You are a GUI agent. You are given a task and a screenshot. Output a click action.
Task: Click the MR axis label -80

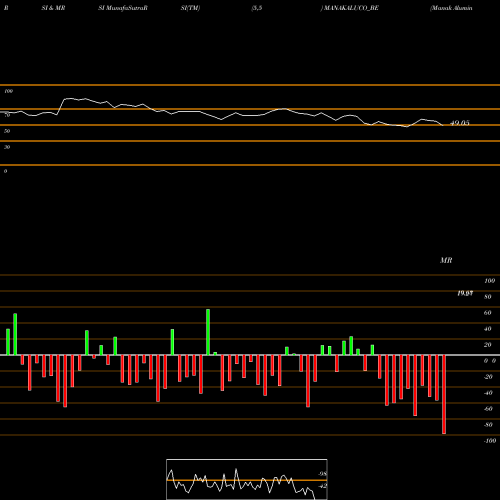pos(488,425)
